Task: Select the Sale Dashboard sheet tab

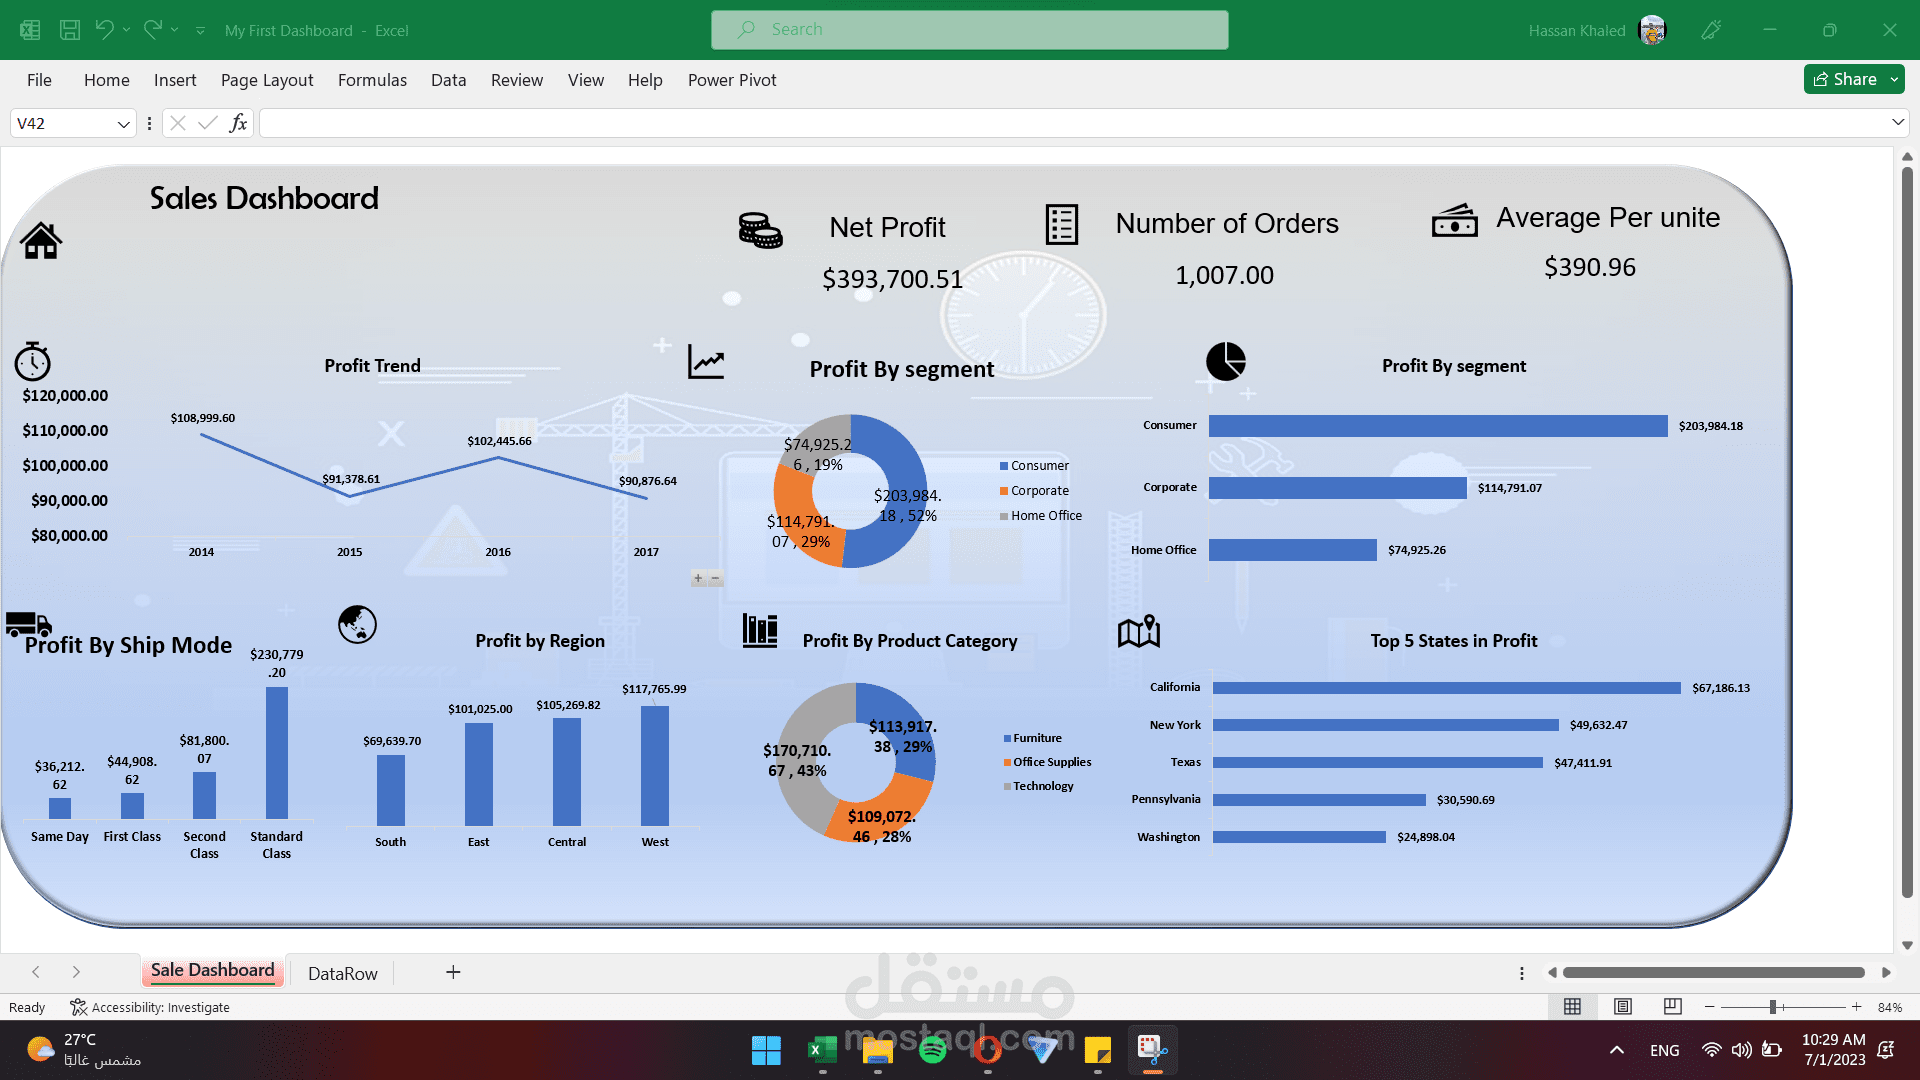Action: [x=212, y=970]
